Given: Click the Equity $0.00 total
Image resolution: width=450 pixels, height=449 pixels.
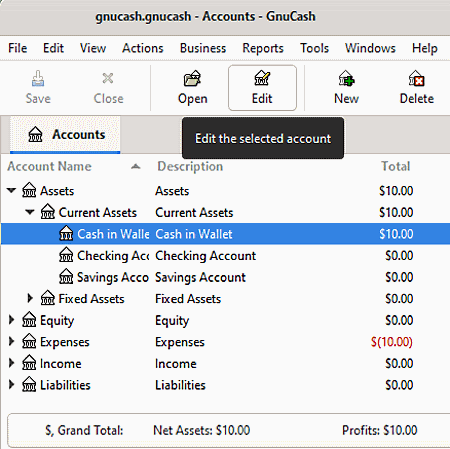Looking at the screenshot, I should [399, 320].
